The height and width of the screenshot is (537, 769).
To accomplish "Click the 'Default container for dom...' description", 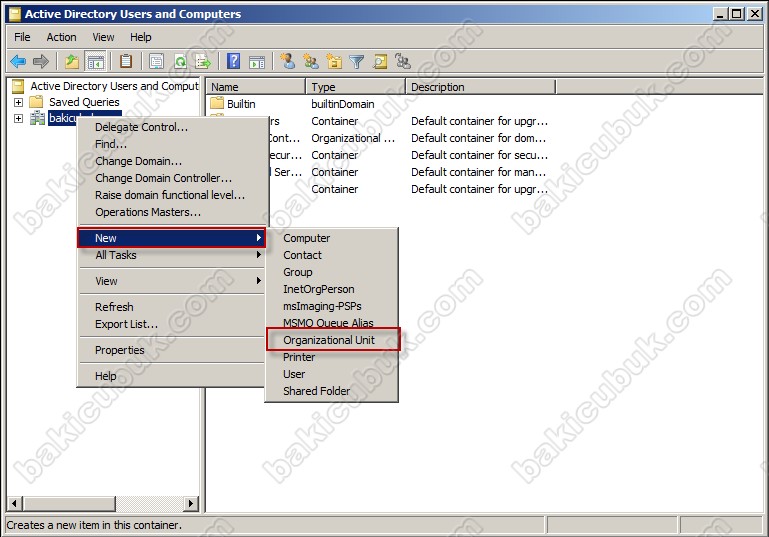I will (478, 138).
